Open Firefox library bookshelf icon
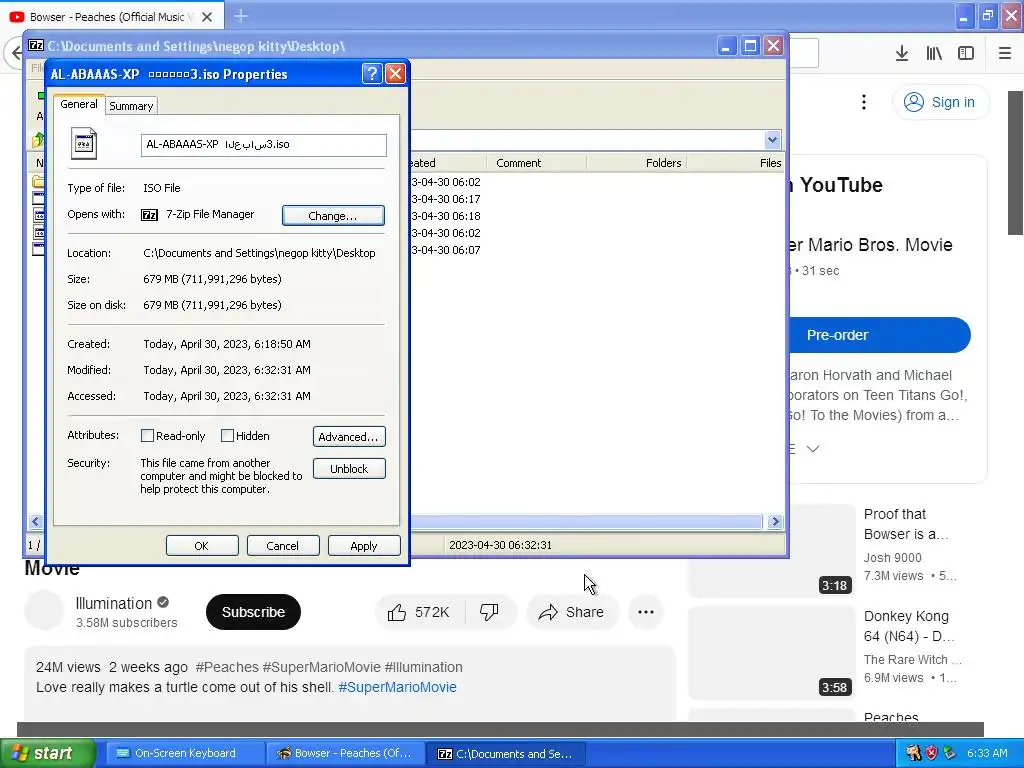 pos(934,53)
